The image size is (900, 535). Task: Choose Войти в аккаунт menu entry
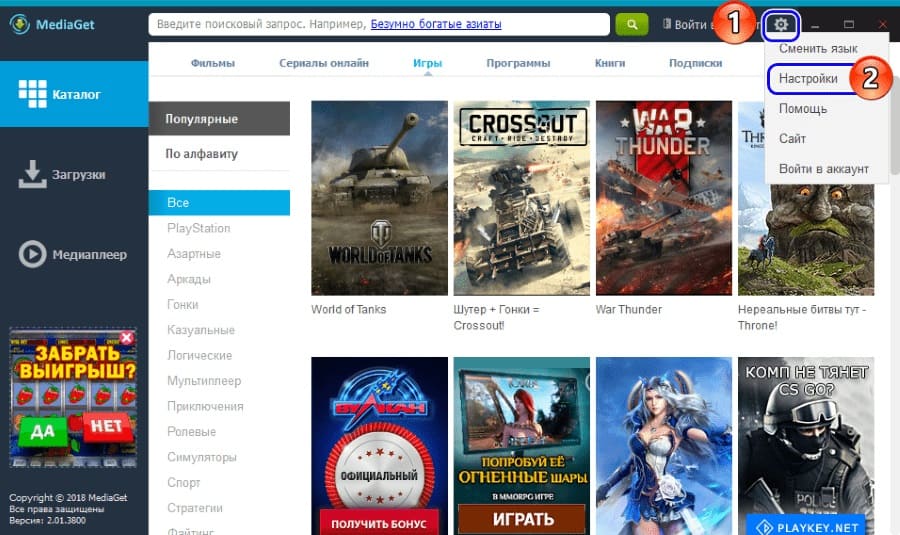click(x=824, y=169)
